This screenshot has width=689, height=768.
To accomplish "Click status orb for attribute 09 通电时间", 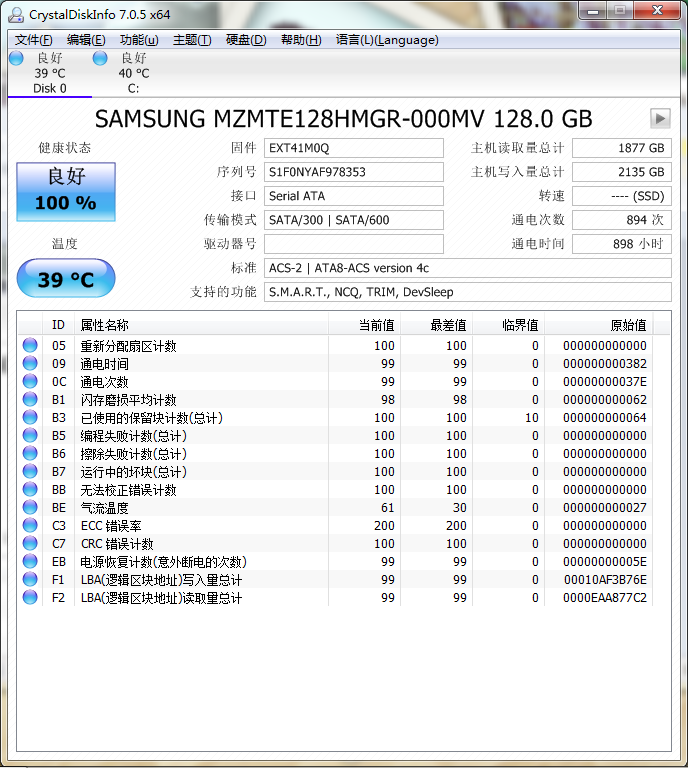I will coord(30,363).
